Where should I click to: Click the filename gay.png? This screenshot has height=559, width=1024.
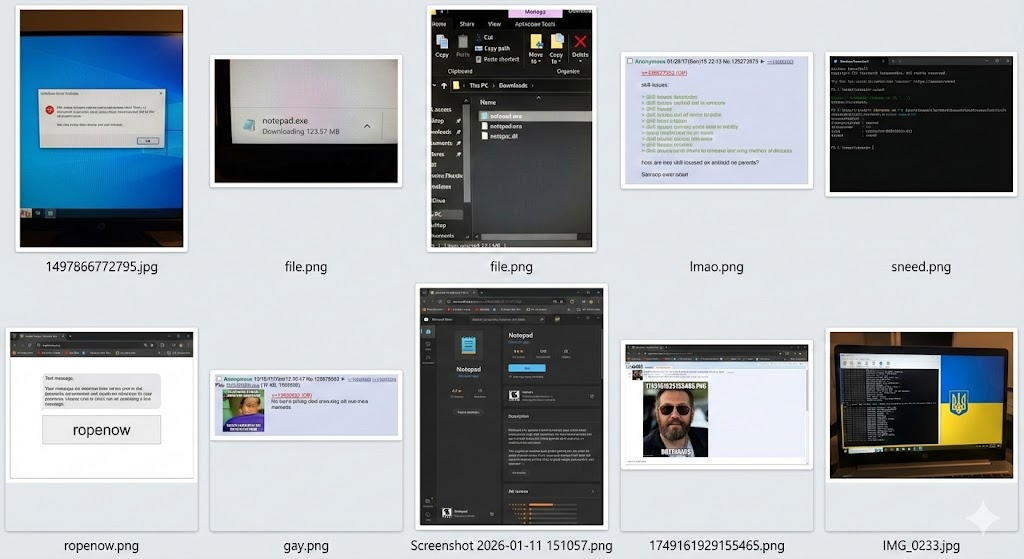tap(306, 546)
